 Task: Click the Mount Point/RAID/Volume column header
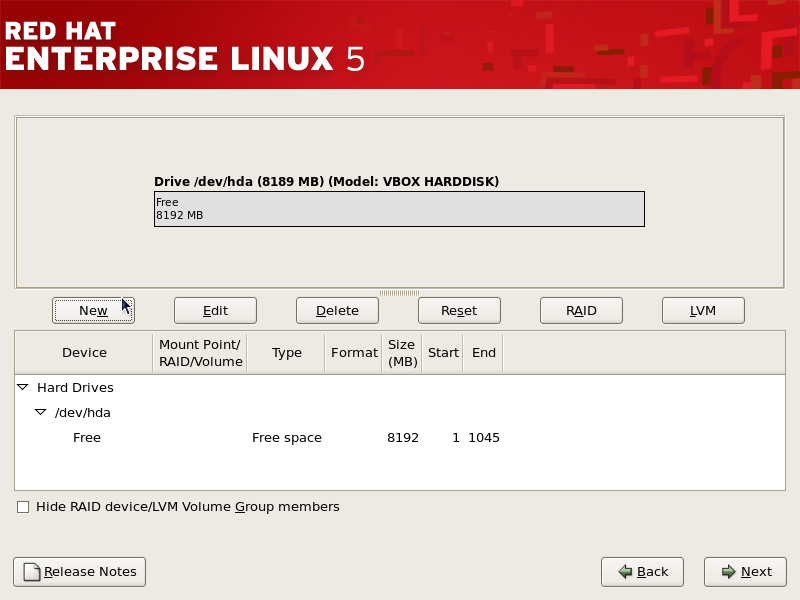click(200, 353)
